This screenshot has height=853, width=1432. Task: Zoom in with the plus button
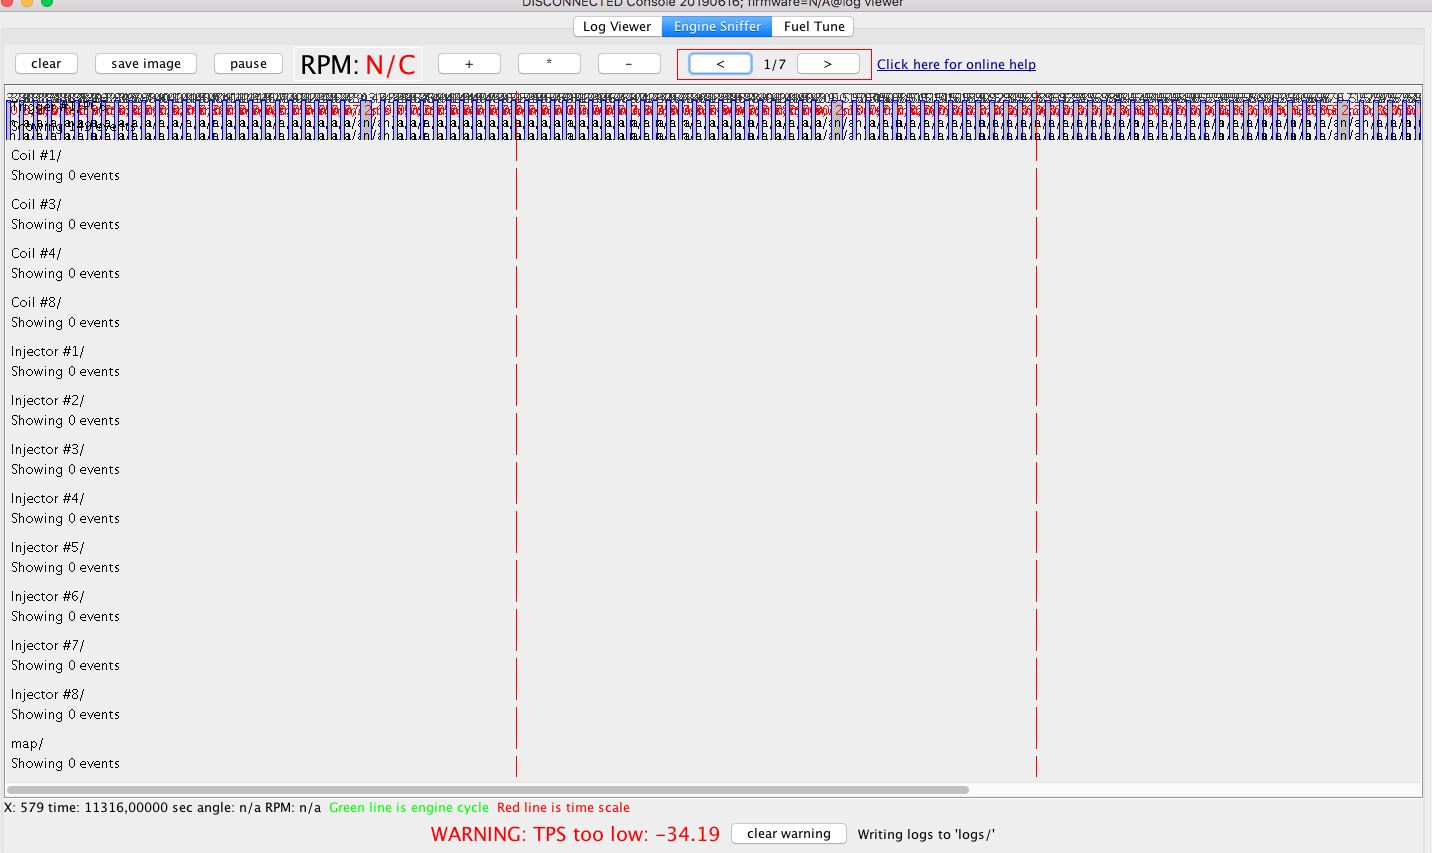tap(469, 64)
